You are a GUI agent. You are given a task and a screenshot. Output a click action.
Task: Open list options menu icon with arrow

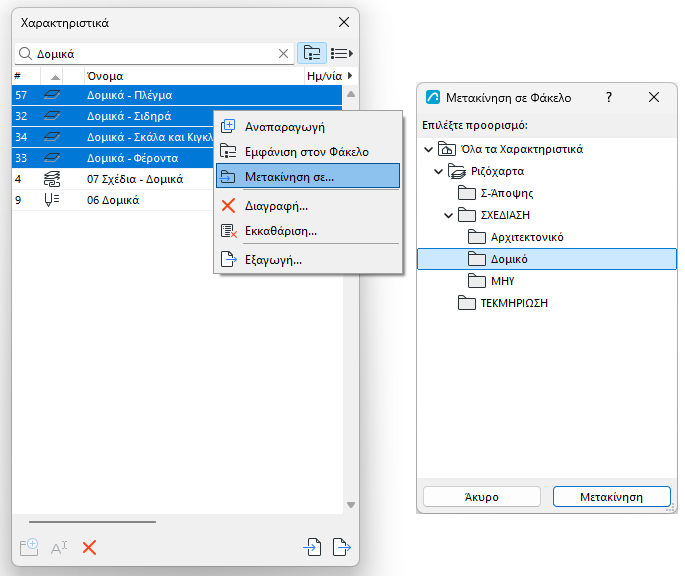(342, 53)
